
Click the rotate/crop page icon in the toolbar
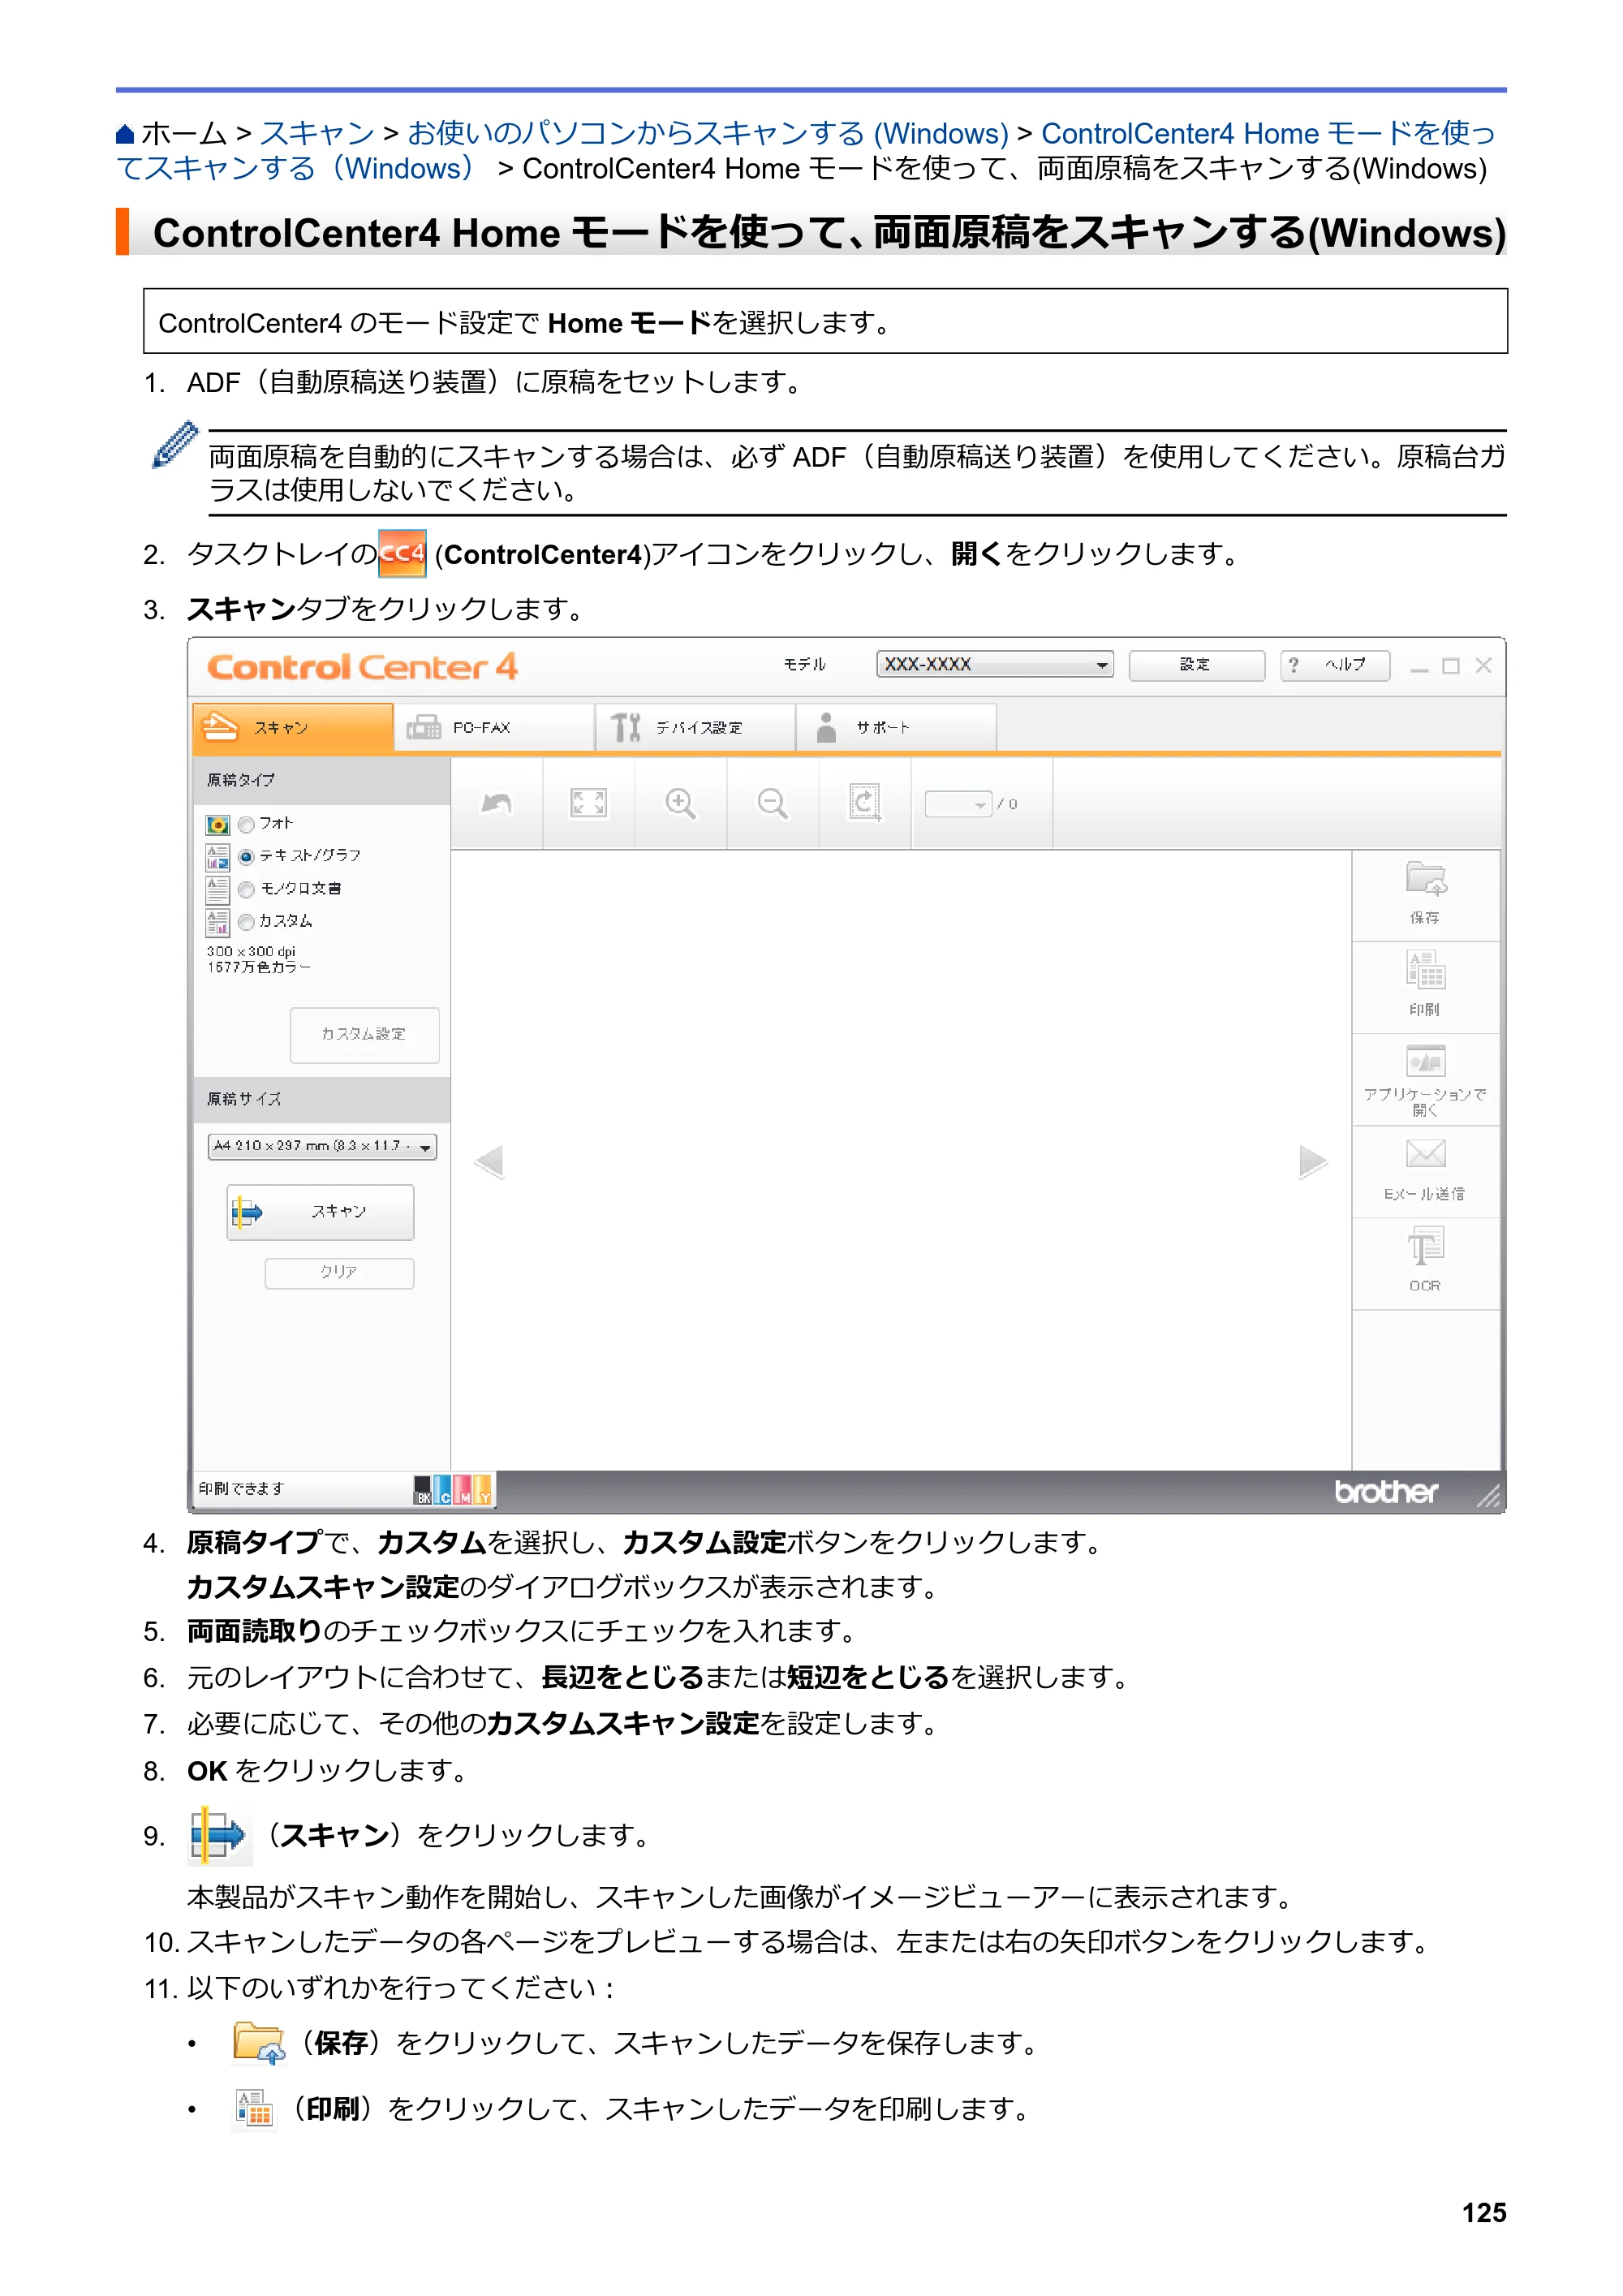[865, 803]
